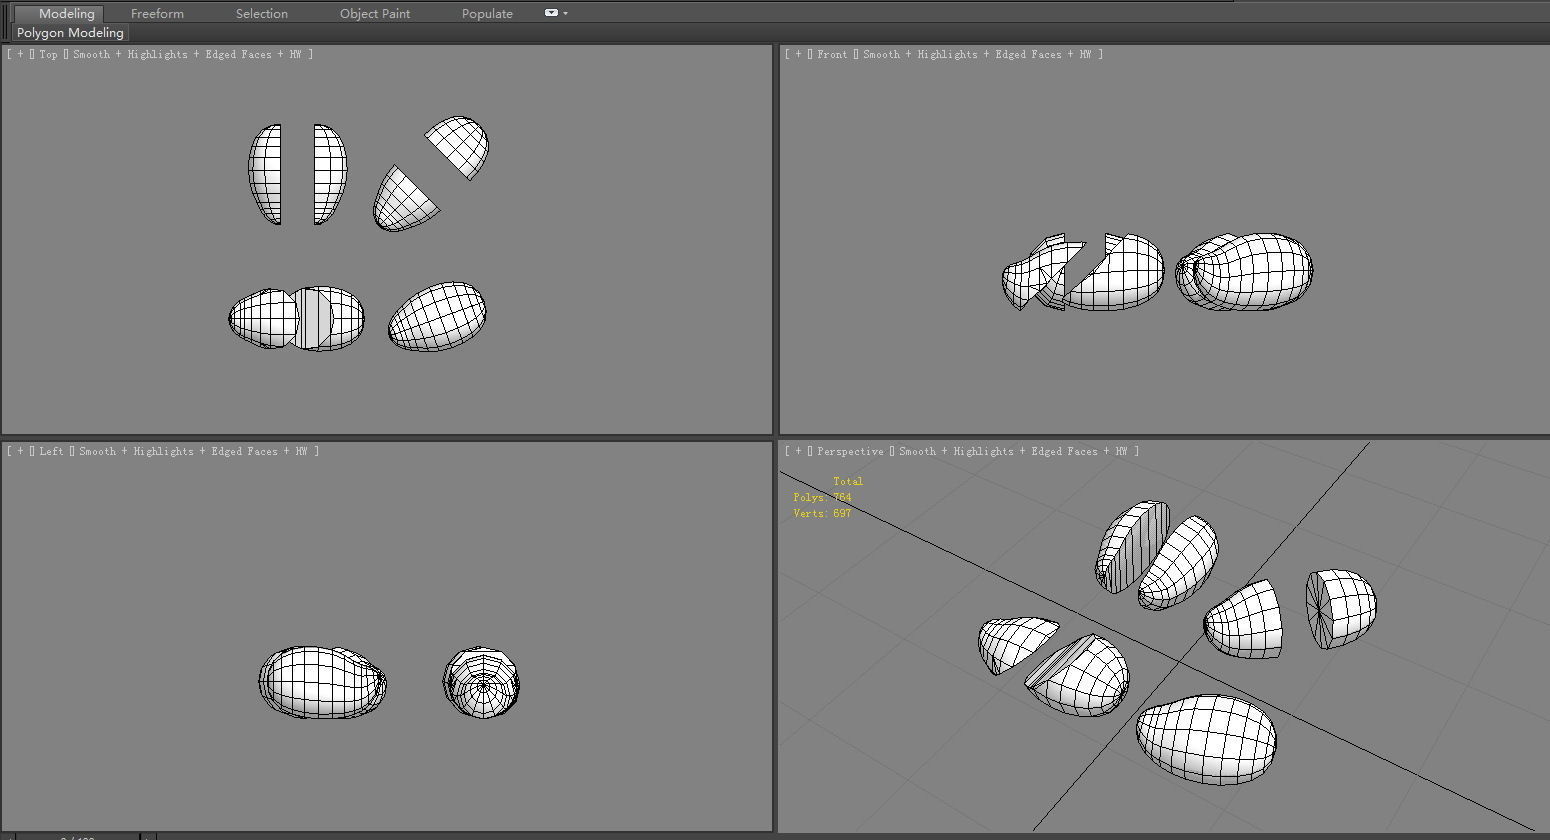The image size is (1550, 840).
Task: Click the Front view name label menu
Action: tap(832, 54)
